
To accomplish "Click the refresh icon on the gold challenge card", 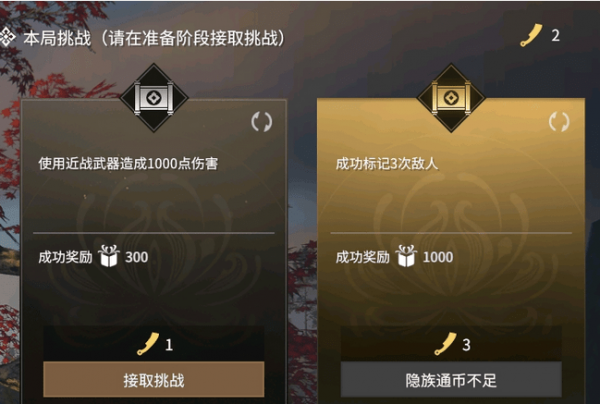I will pyautogui.click(x=559, y=122).
